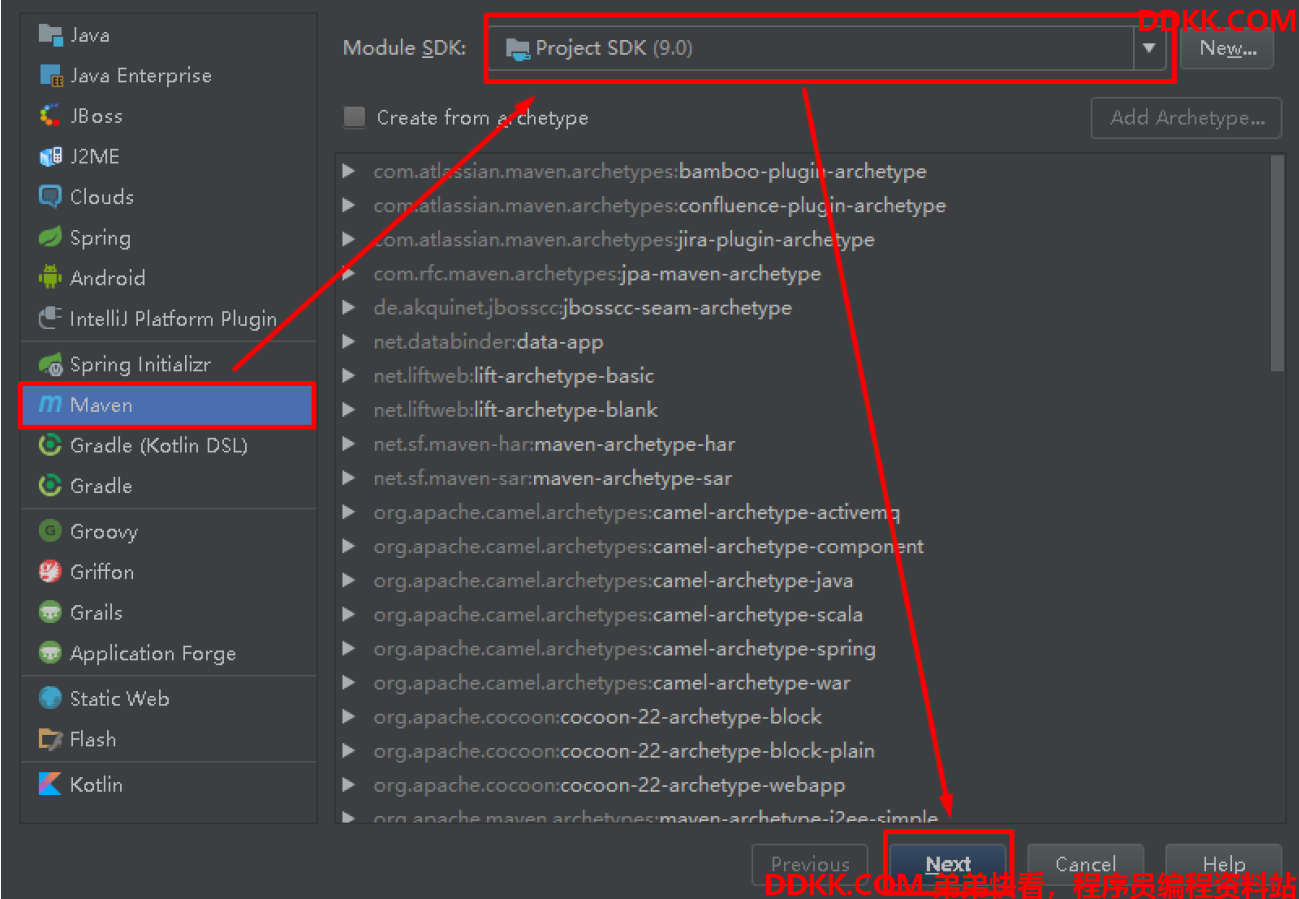This screenshot has height=899, width=1299.
Task: Select cocoon-22-archetype-block row
Action: tap(803, 717)
